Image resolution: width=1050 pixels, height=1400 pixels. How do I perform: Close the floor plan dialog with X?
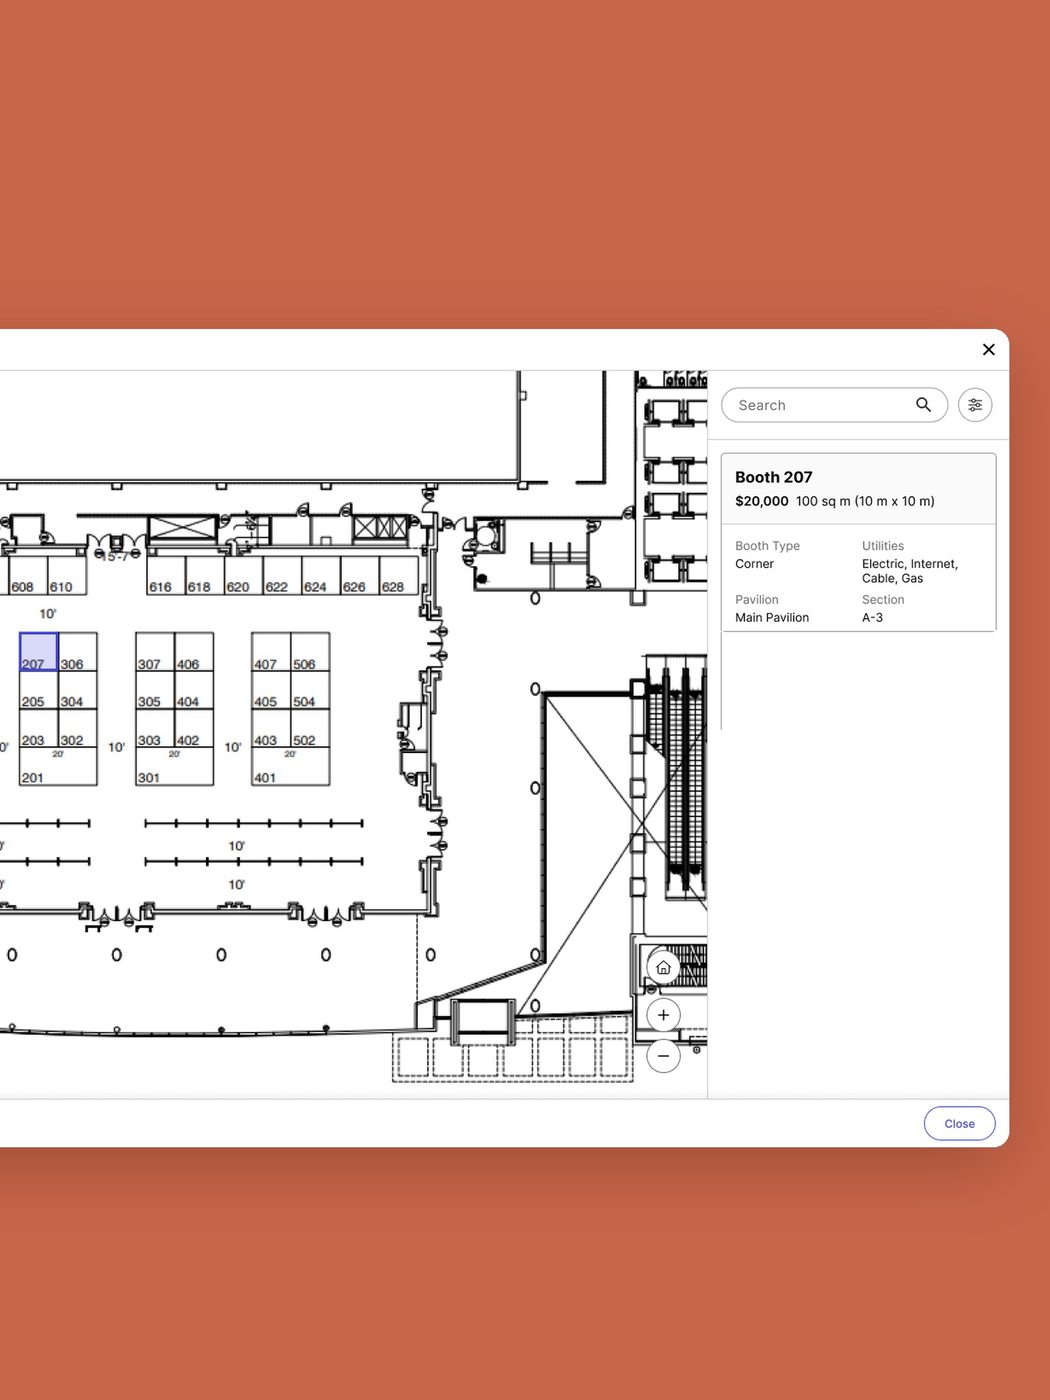[988, 349]
